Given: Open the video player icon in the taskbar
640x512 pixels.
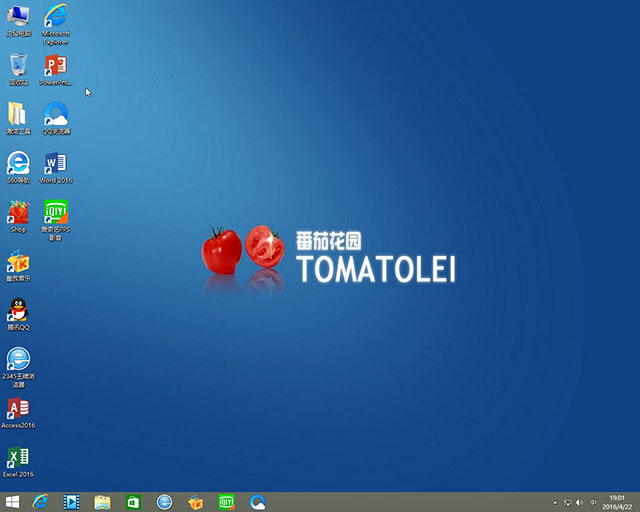Looking at the screenshot, I should click(71, 501).
